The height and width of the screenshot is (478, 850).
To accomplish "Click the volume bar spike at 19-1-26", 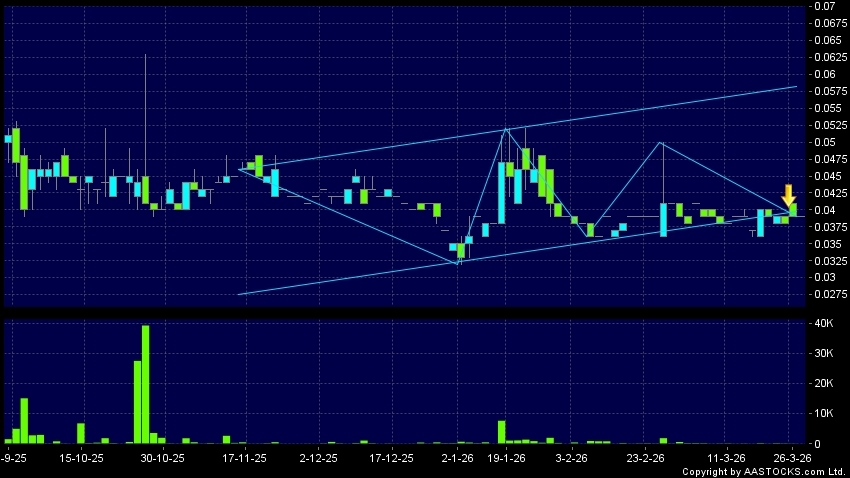I will click(501, 432).
